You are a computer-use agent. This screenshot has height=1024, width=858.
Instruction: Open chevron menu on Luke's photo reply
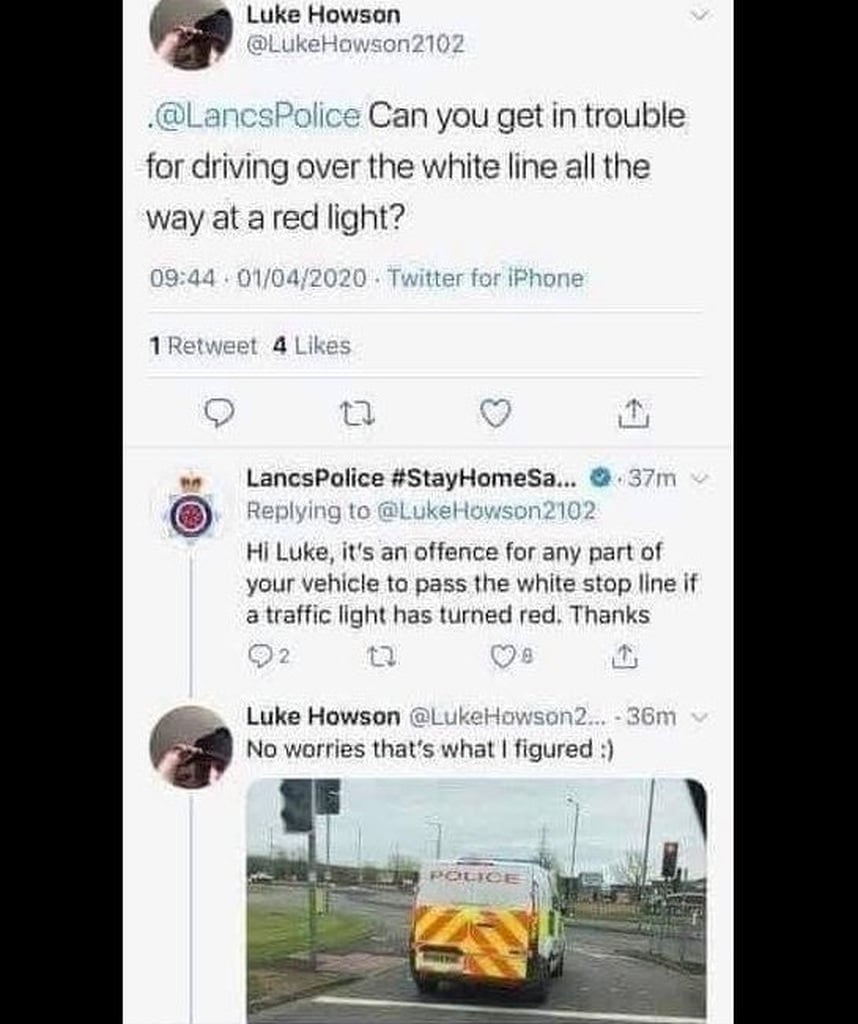(700, 718)
